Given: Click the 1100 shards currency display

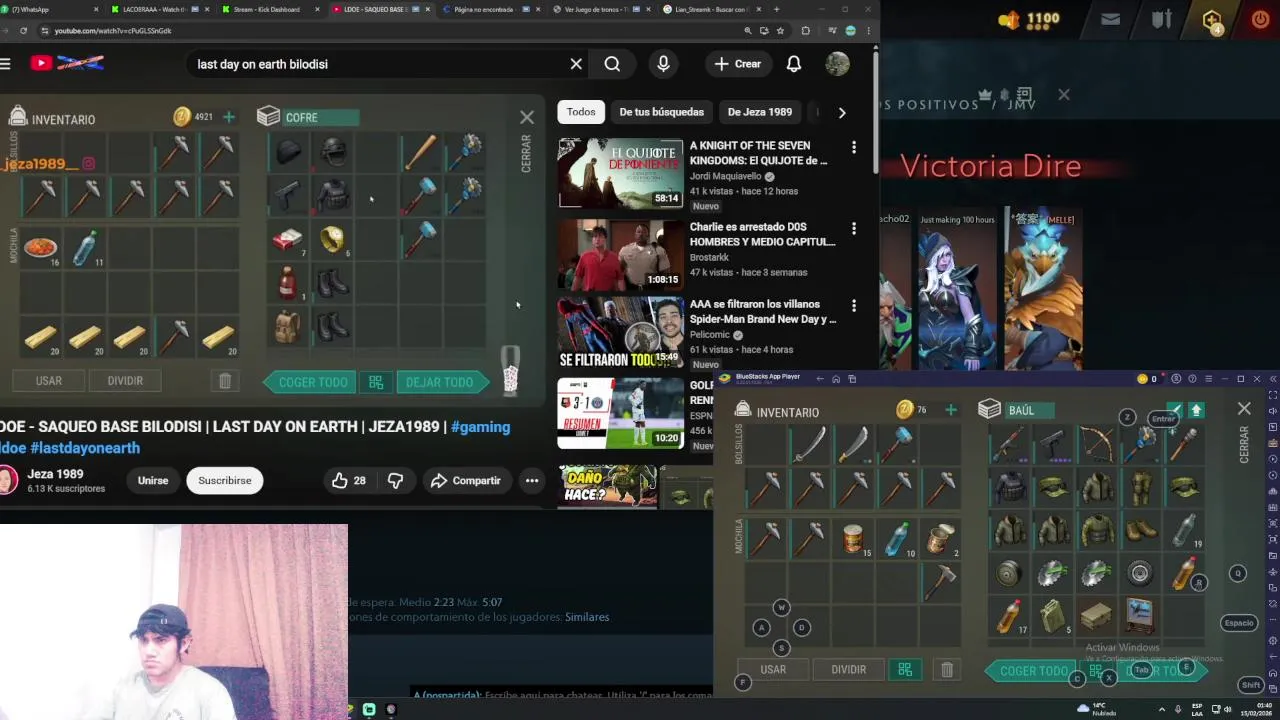Looking at the screenshot, I should coord(1030,19).
